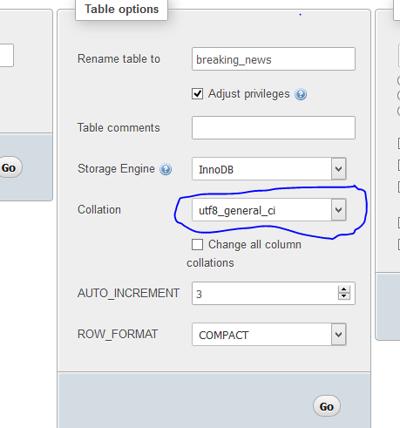
Task: Decrease AUTO_INCREMENT with the down arrow
Action: click(344, 296)
